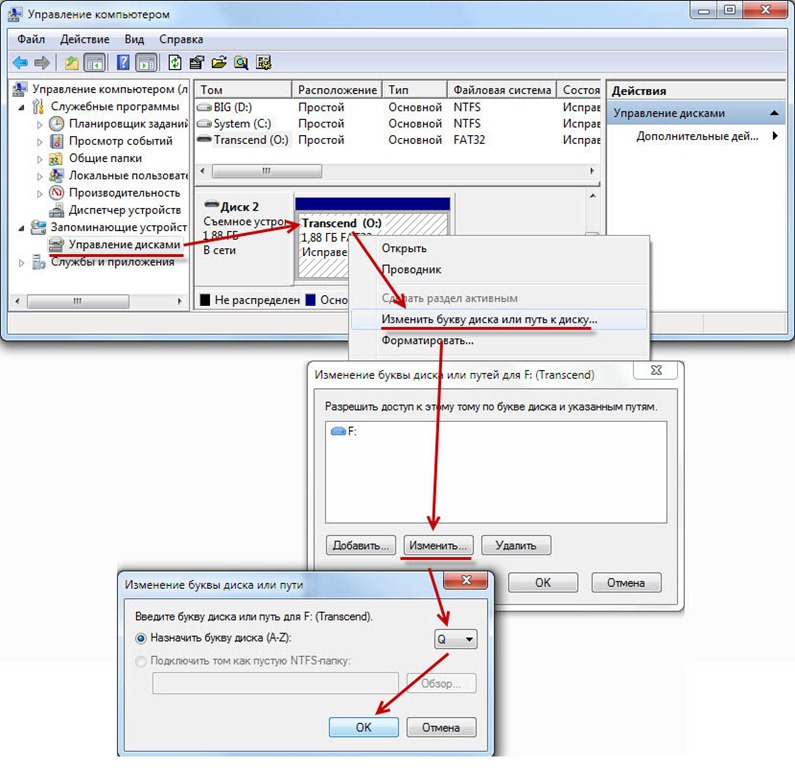Expand the 'Службы и приложения' tree node
This screenshot has height=768, width=795.
23,262
